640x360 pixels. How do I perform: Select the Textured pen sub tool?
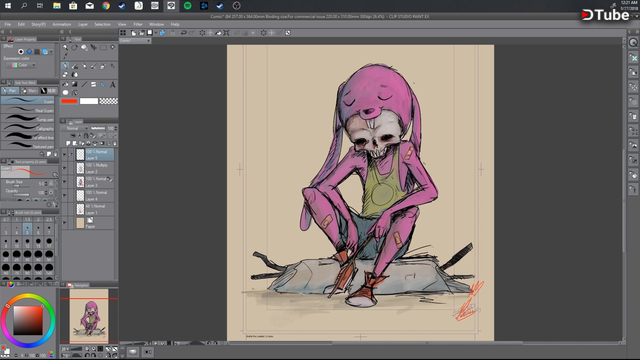coord(28,145)
